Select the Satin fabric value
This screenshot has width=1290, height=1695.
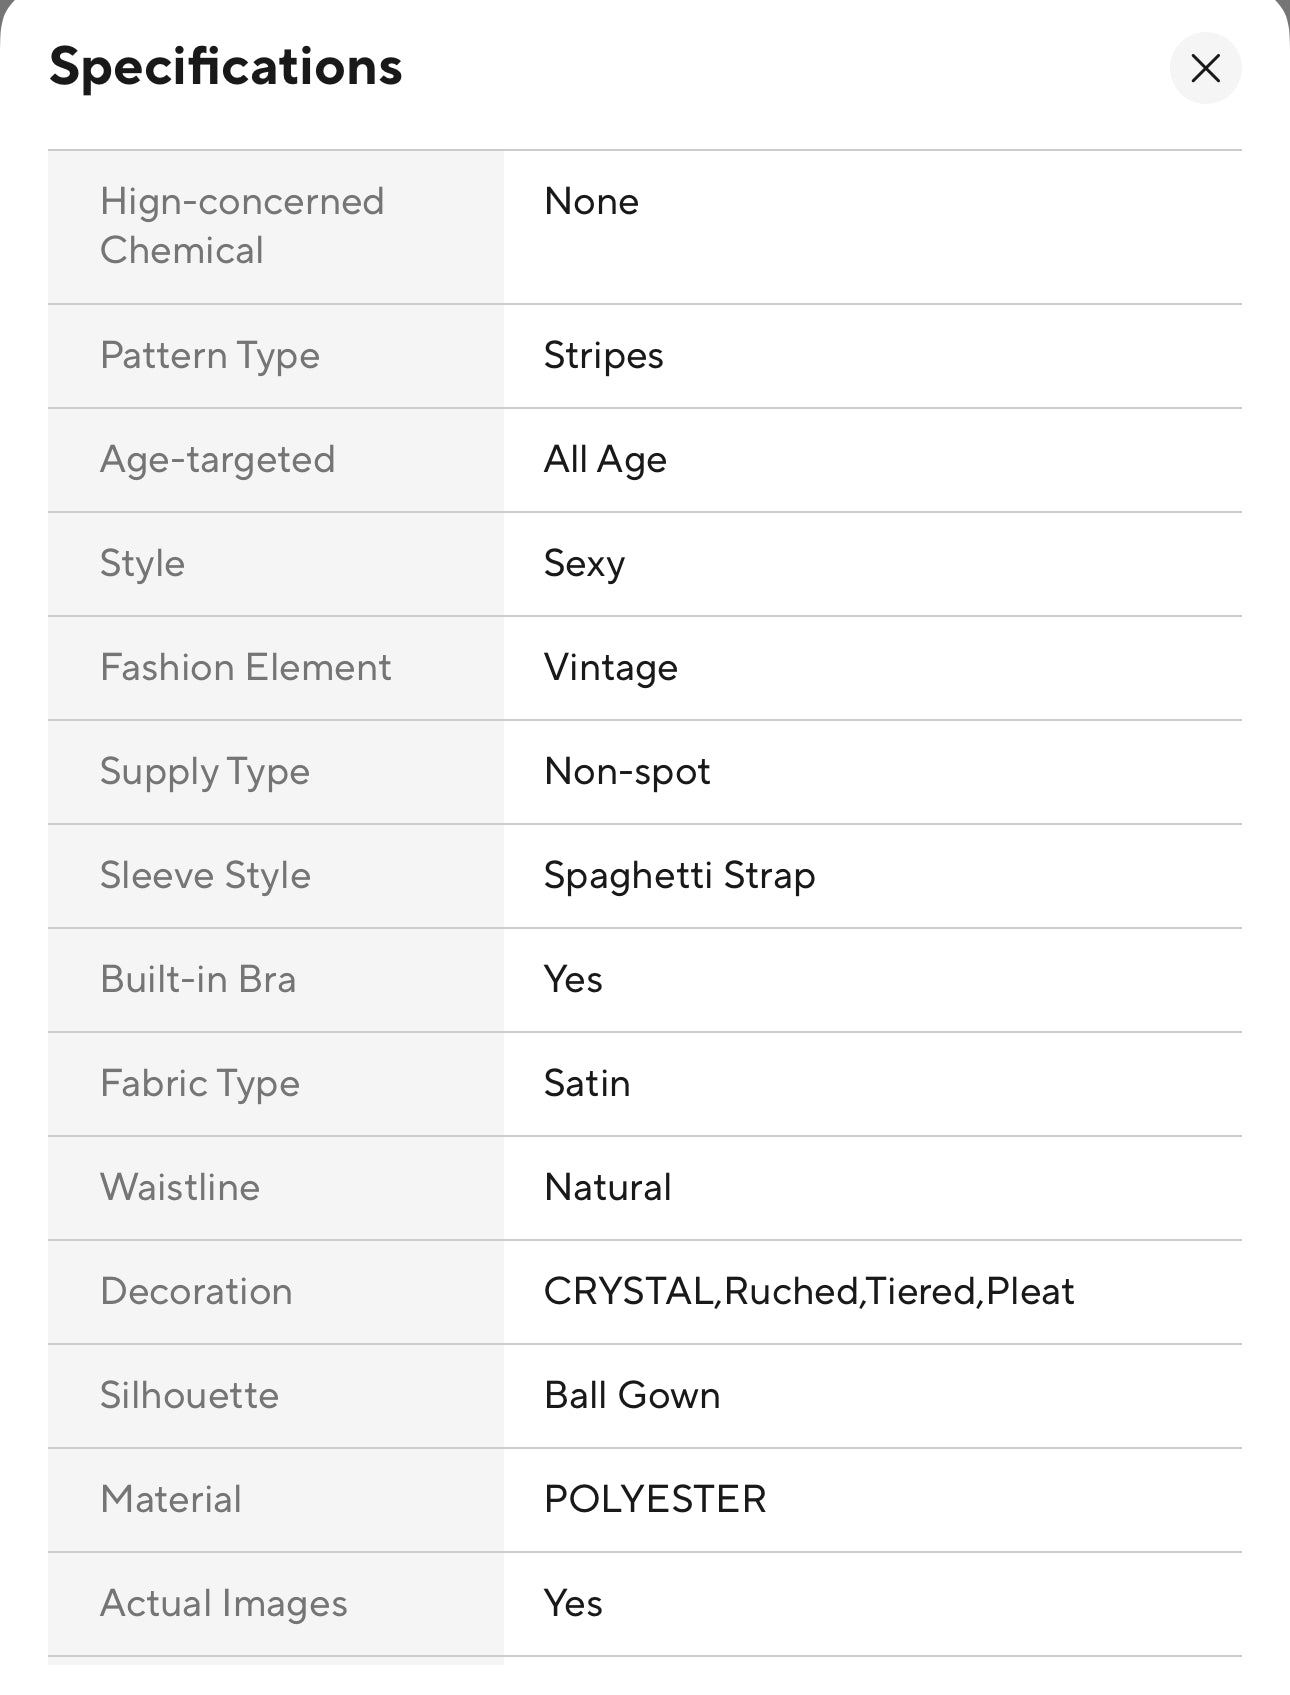pos(587,1084)
